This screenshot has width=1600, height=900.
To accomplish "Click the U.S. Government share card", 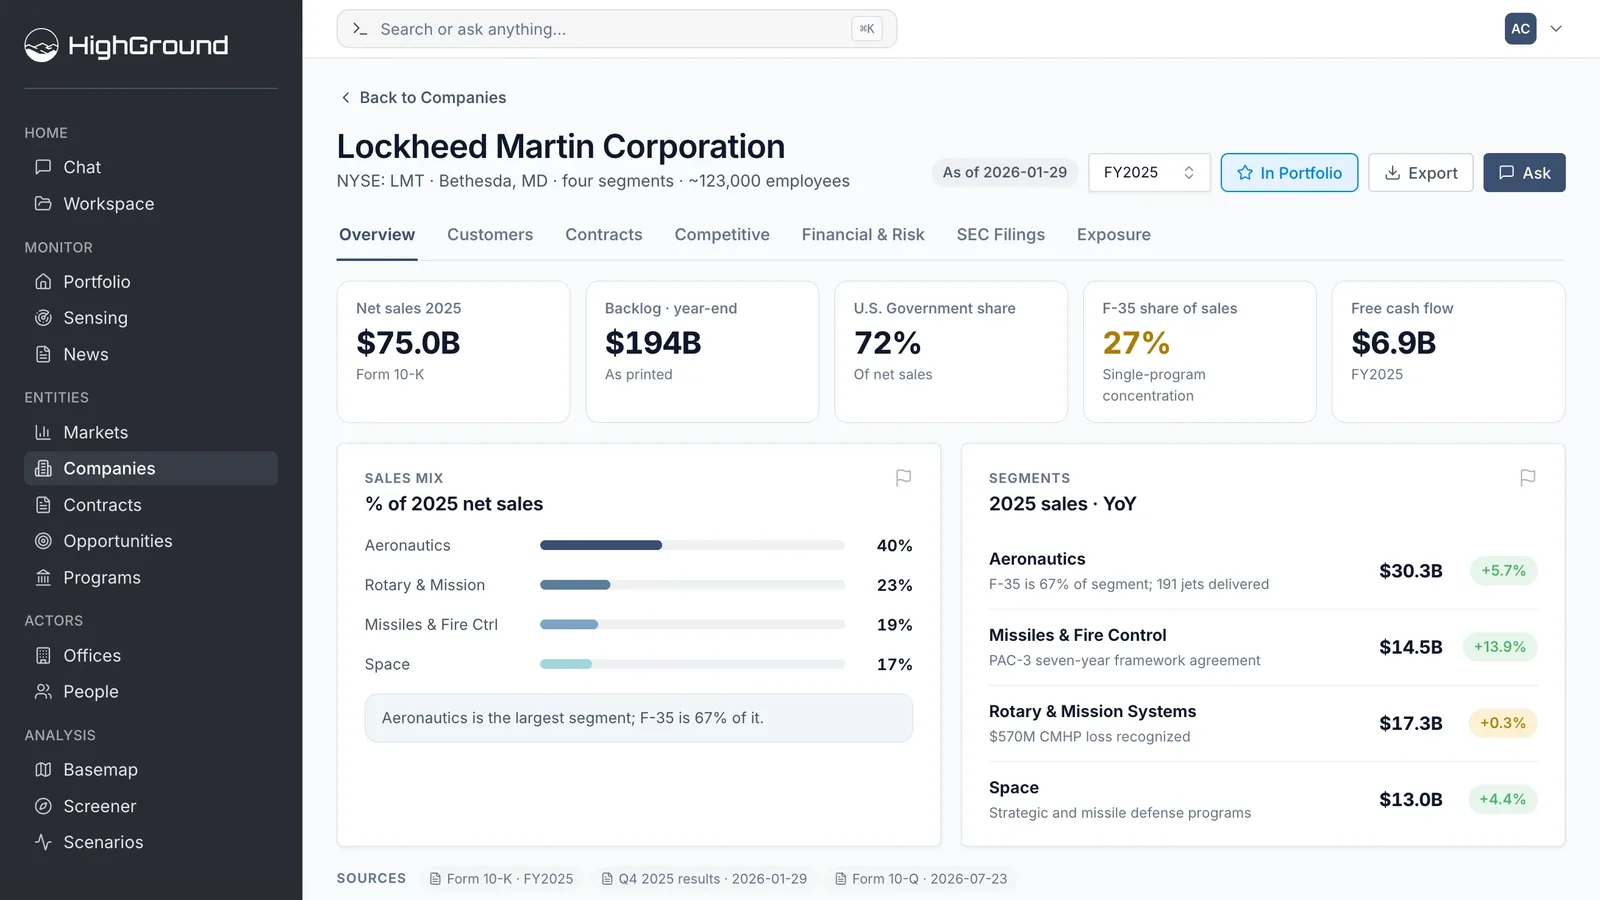I will coord(951,352).
